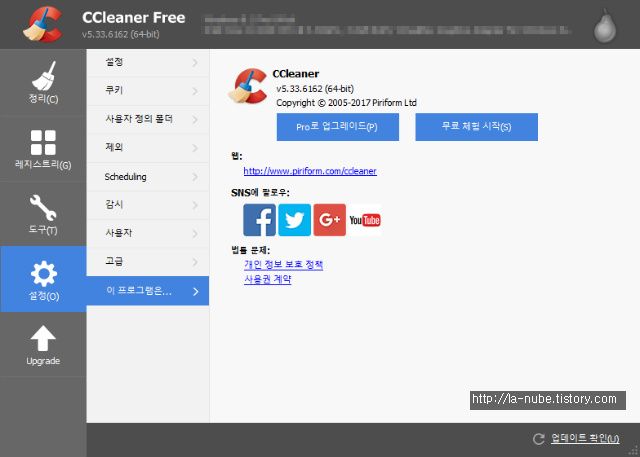Click the chevron next to 이 프로그램은...
The width and height of the screenshot is (640, 457).
pos(196,291)
